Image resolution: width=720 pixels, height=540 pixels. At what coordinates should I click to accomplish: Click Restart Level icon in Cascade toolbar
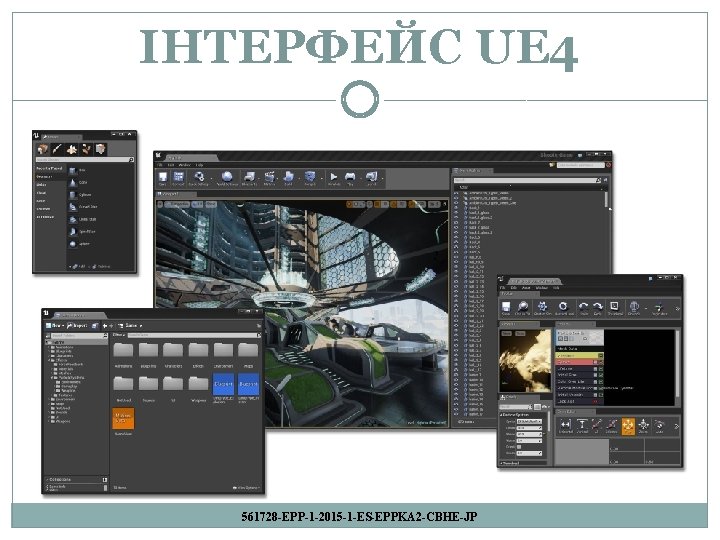563,308
